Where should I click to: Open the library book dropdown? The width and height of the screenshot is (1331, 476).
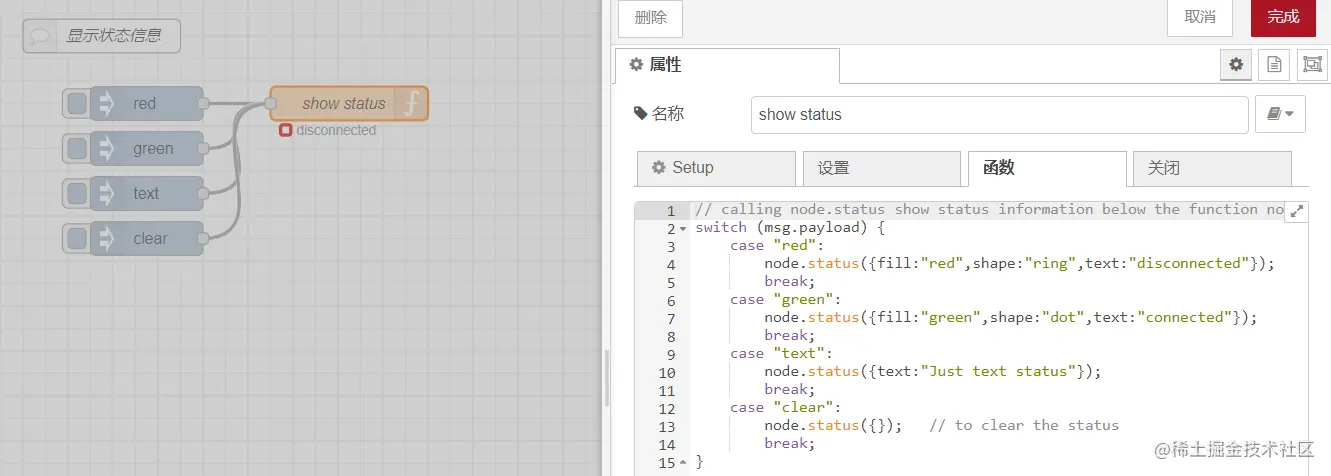[1280, 114]
